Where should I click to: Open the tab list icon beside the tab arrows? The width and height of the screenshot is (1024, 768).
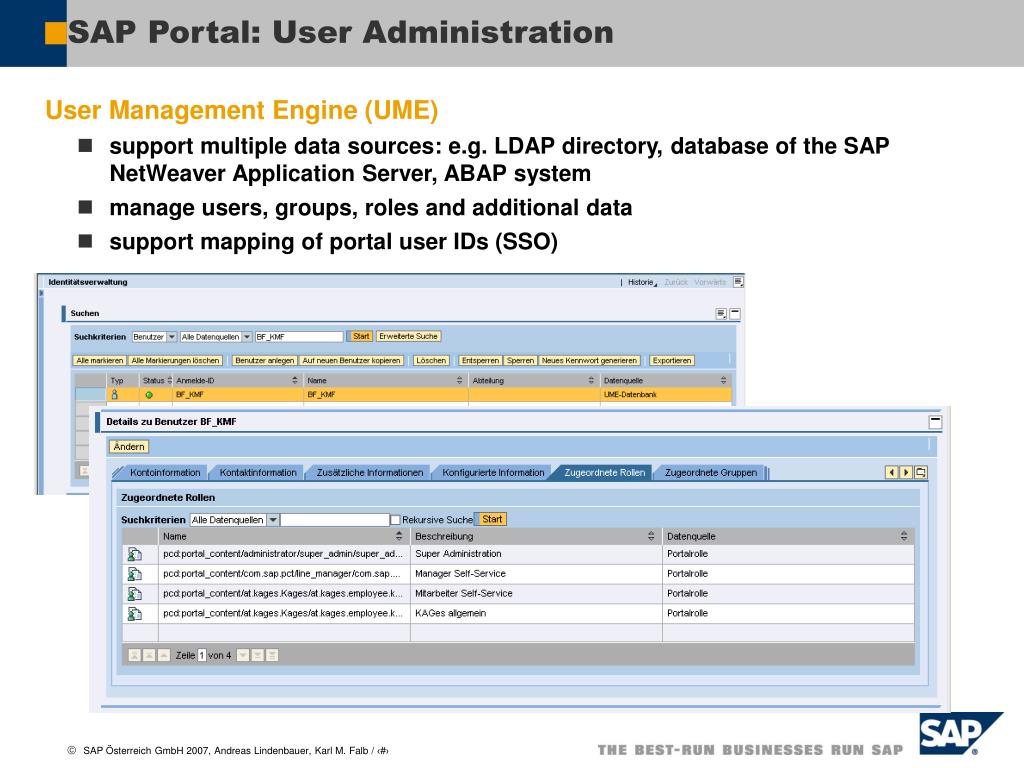[921, 472]
